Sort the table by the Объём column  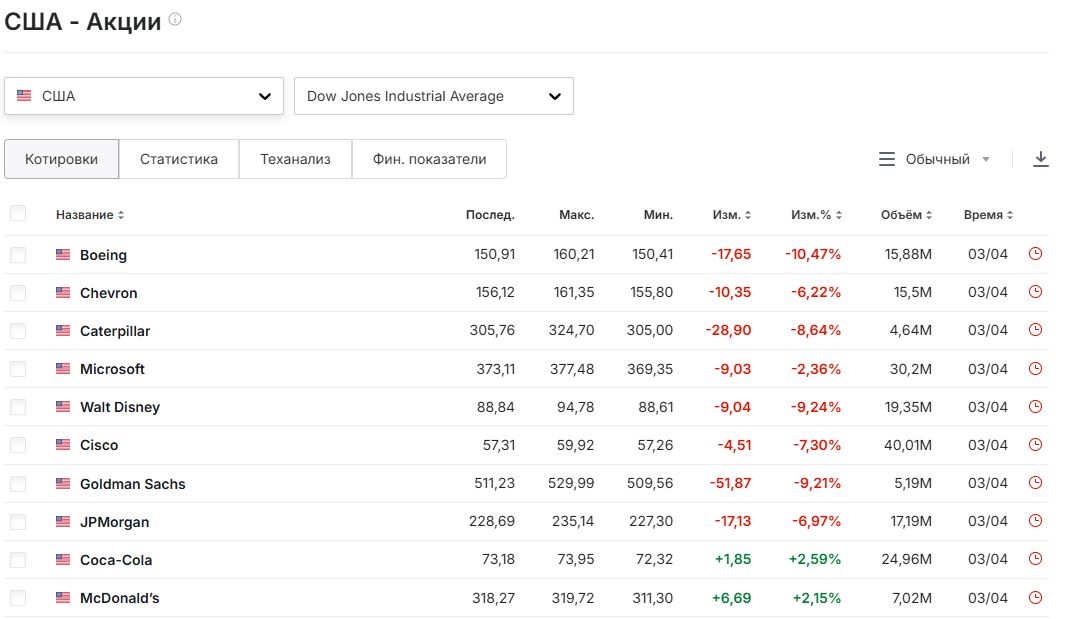[x=906, y=215]
